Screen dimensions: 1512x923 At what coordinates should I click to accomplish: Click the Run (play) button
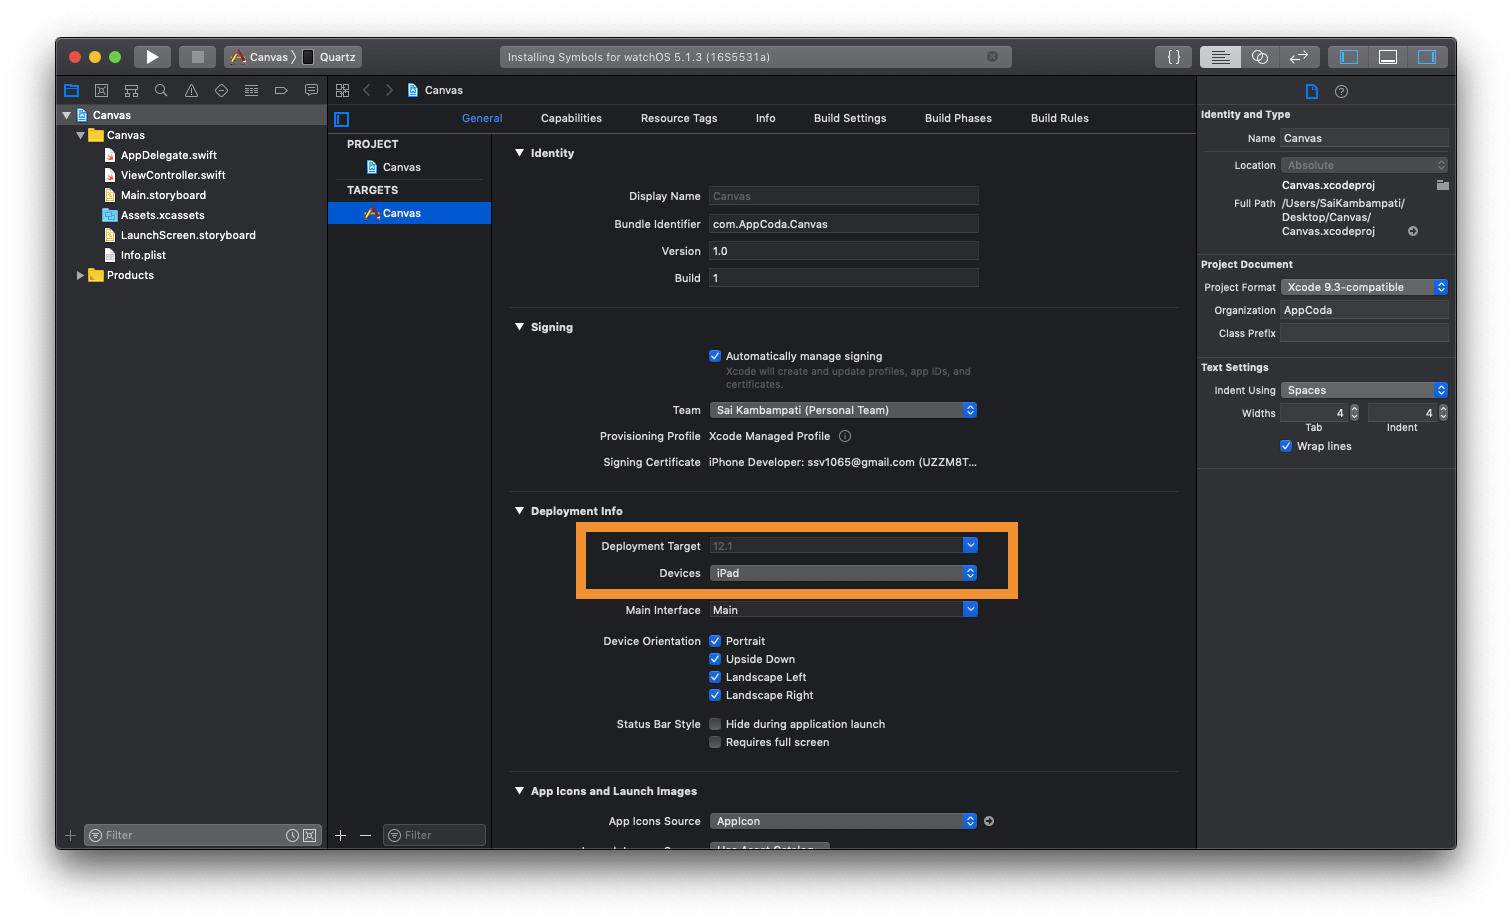152,57
